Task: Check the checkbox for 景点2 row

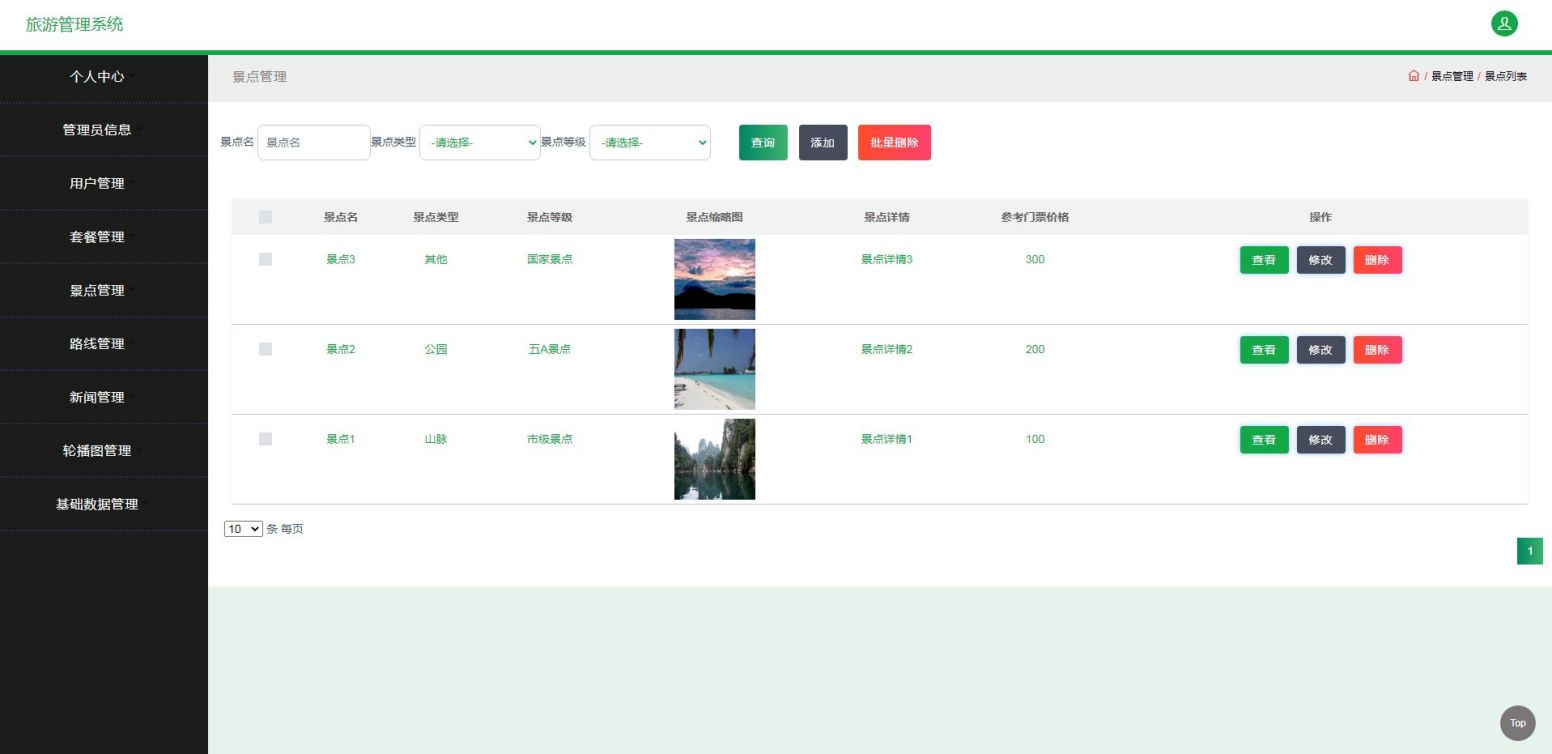Action: [x=265, y=349]
